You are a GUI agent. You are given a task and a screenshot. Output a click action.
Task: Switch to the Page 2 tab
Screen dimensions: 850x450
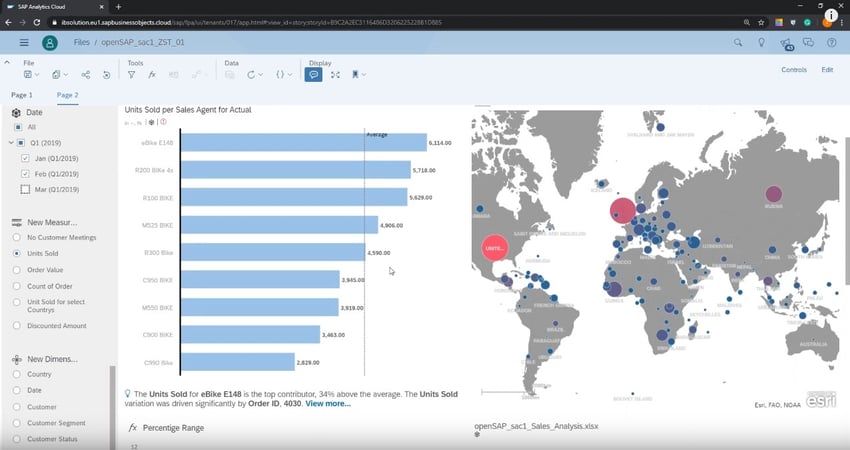(67, 95)
